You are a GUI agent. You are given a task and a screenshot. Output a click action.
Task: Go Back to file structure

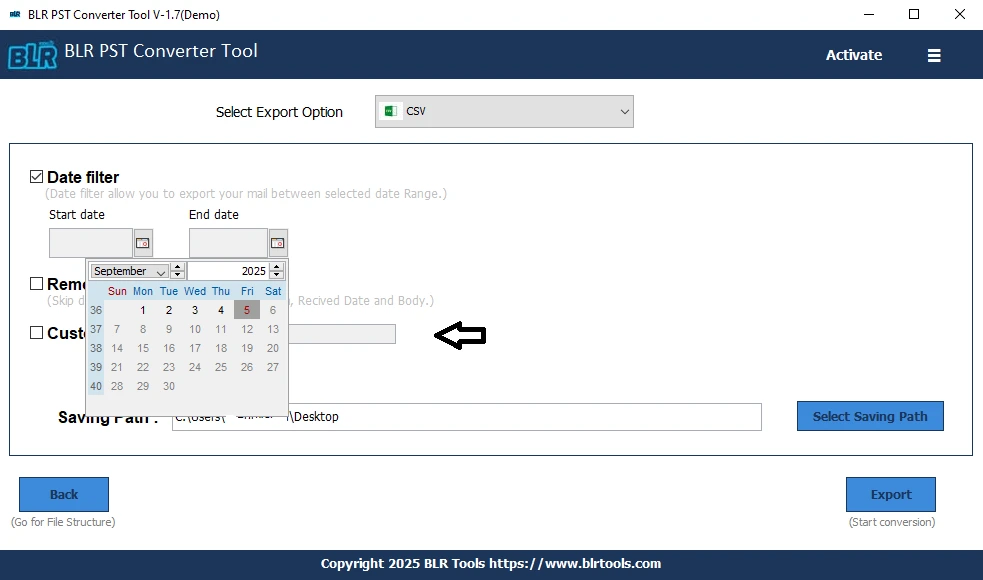pyautogui.click(x=64, y=495)
